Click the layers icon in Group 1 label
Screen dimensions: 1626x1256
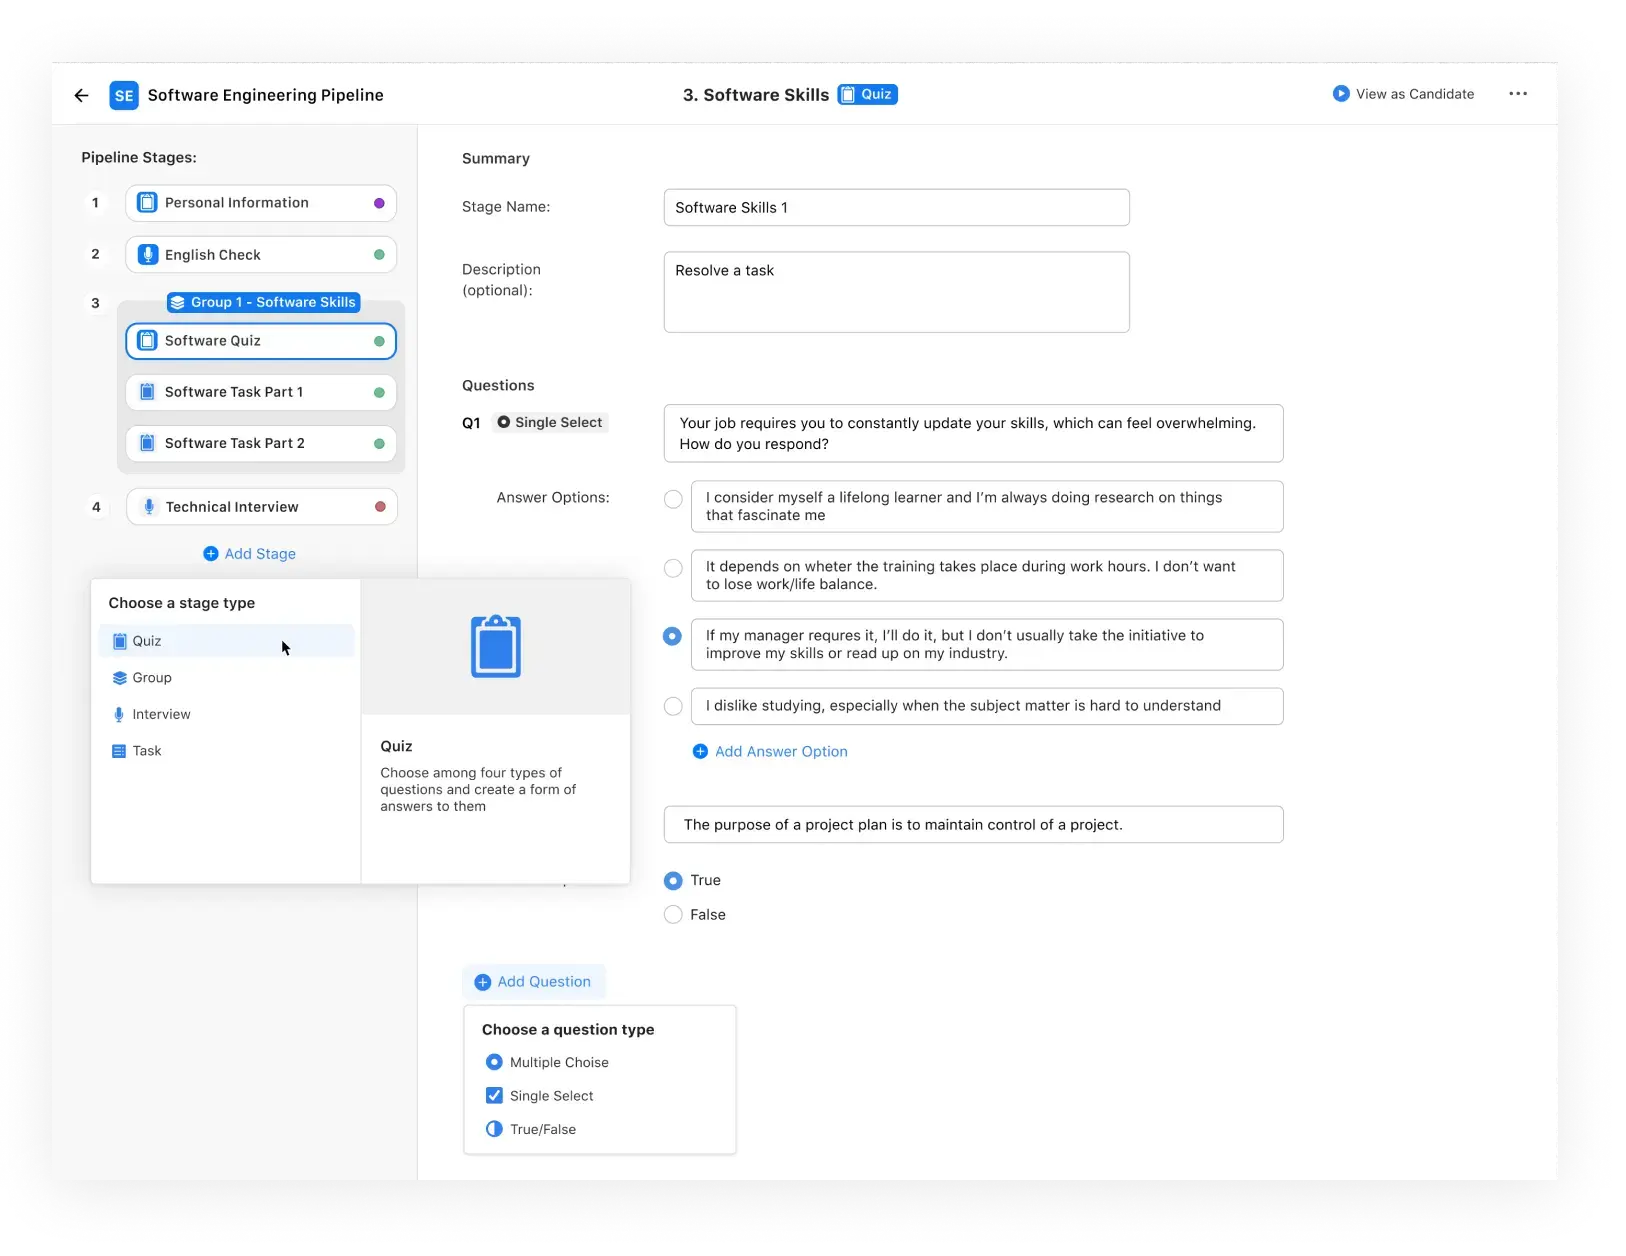tap(177, 302)
